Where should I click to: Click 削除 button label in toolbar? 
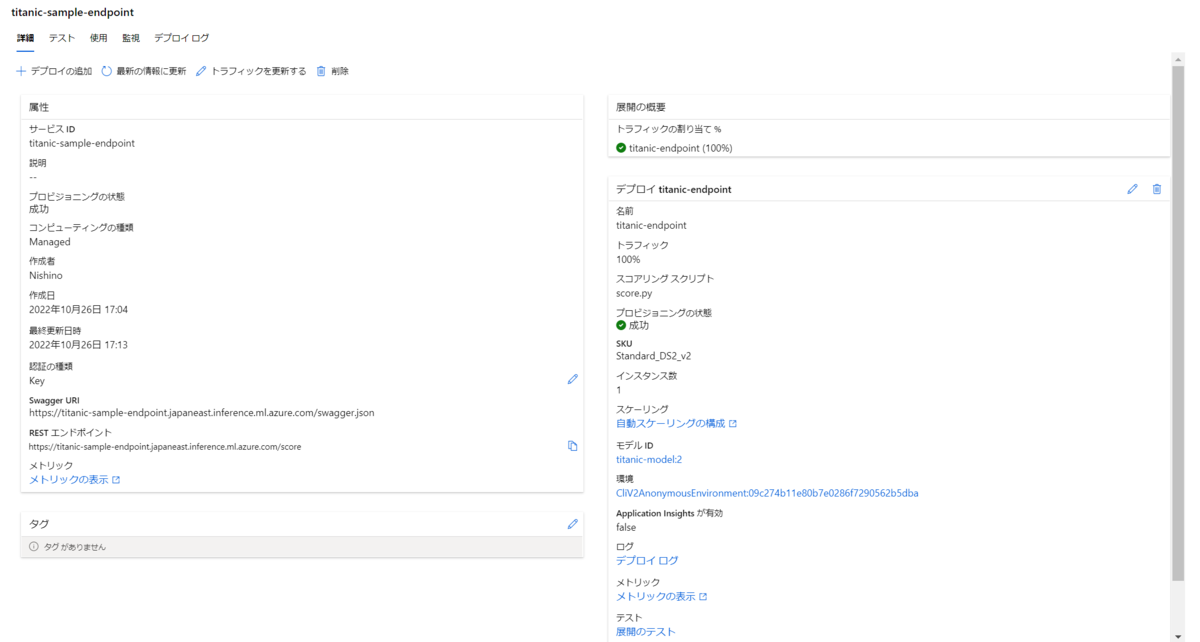coord(340,71)
